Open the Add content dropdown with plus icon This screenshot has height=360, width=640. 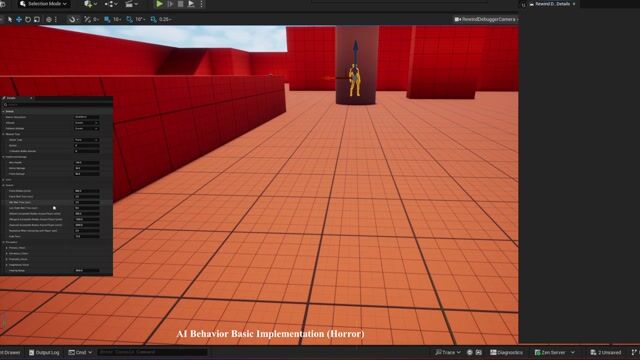tap(90, 4)
